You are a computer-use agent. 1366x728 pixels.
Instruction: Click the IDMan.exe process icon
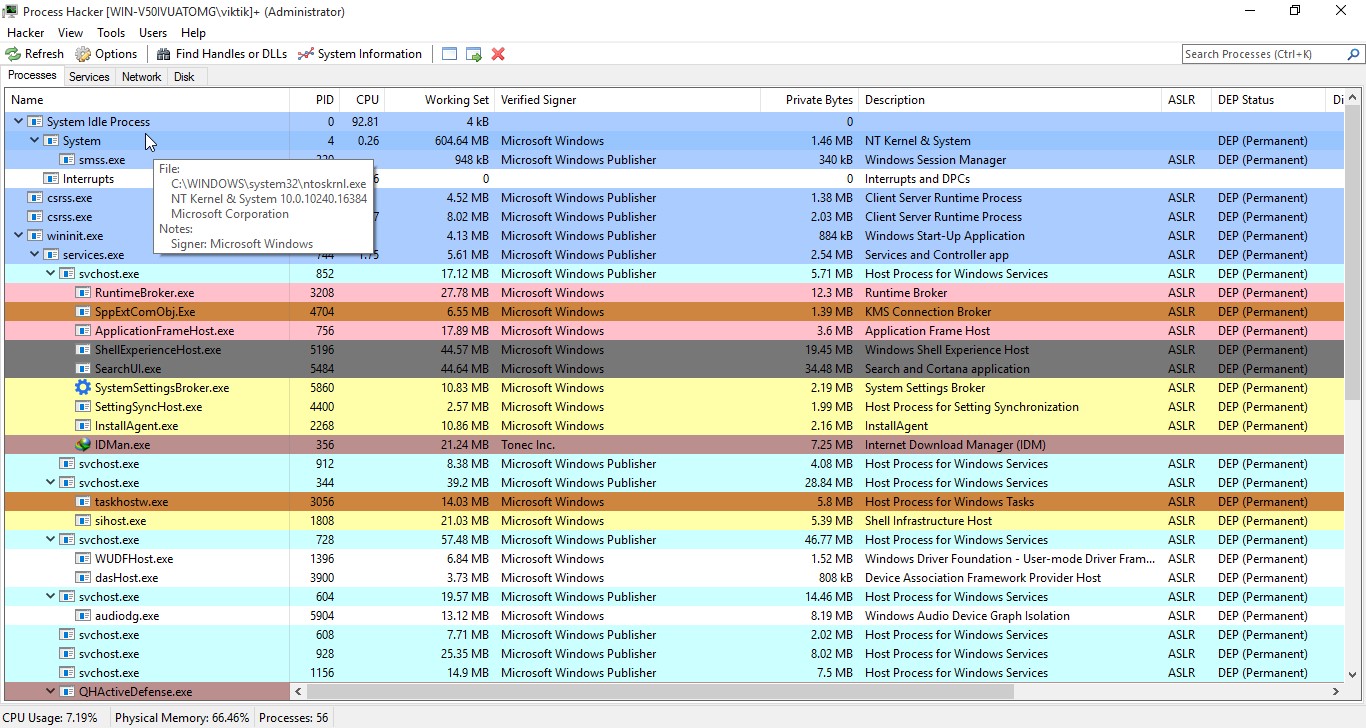[83, 445]
